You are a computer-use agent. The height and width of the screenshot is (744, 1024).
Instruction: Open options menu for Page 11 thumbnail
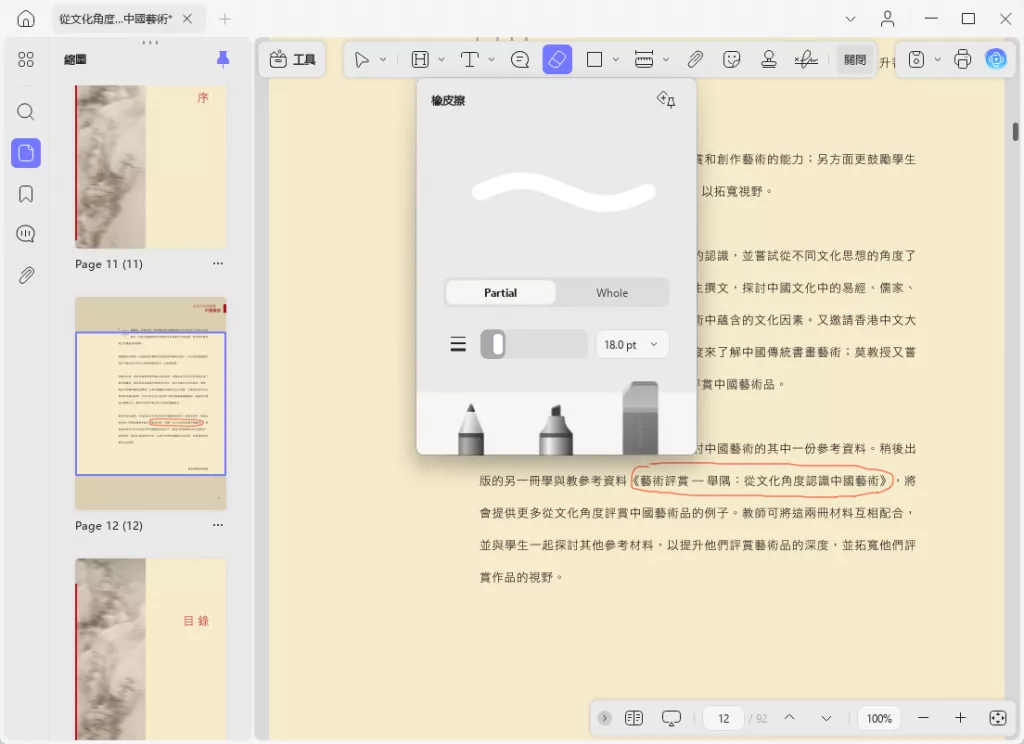click(217, 264)
